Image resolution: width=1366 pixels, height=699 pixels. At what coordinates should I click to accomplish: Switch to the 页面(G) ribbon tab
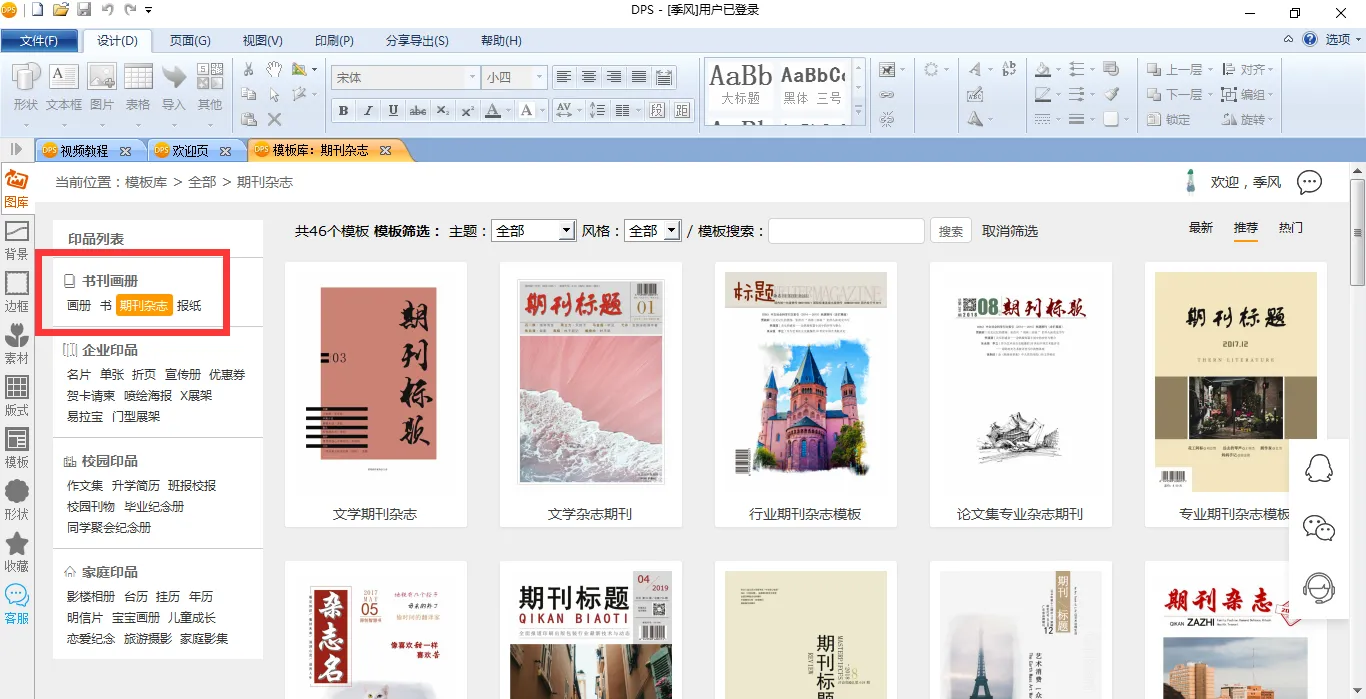point(189,41)
